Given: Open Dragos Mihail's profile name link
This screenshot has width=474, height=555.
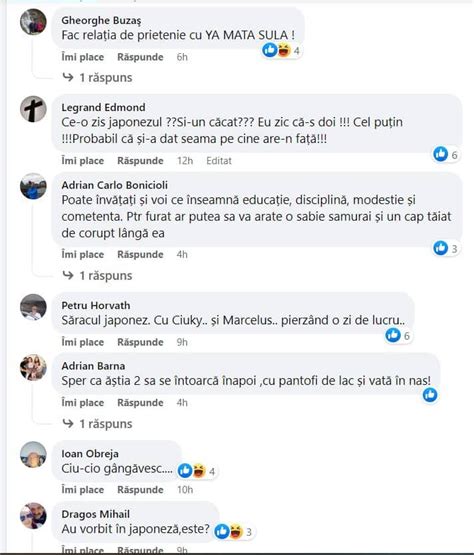Looking at the screenshot, I should coord(96,514).
